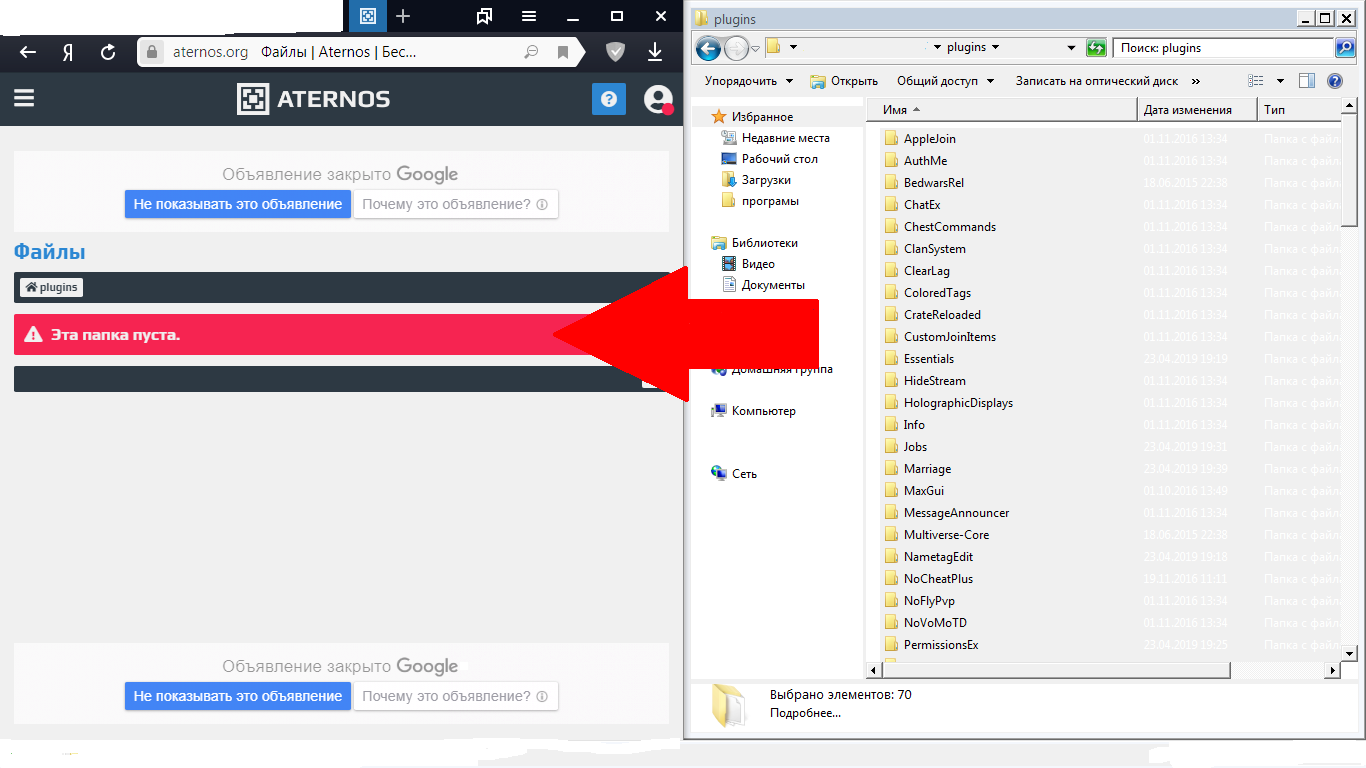Open 'Загрузки' in sidebar
The width and height of the screenshot is (1366, 768).
tap(766, 180)
